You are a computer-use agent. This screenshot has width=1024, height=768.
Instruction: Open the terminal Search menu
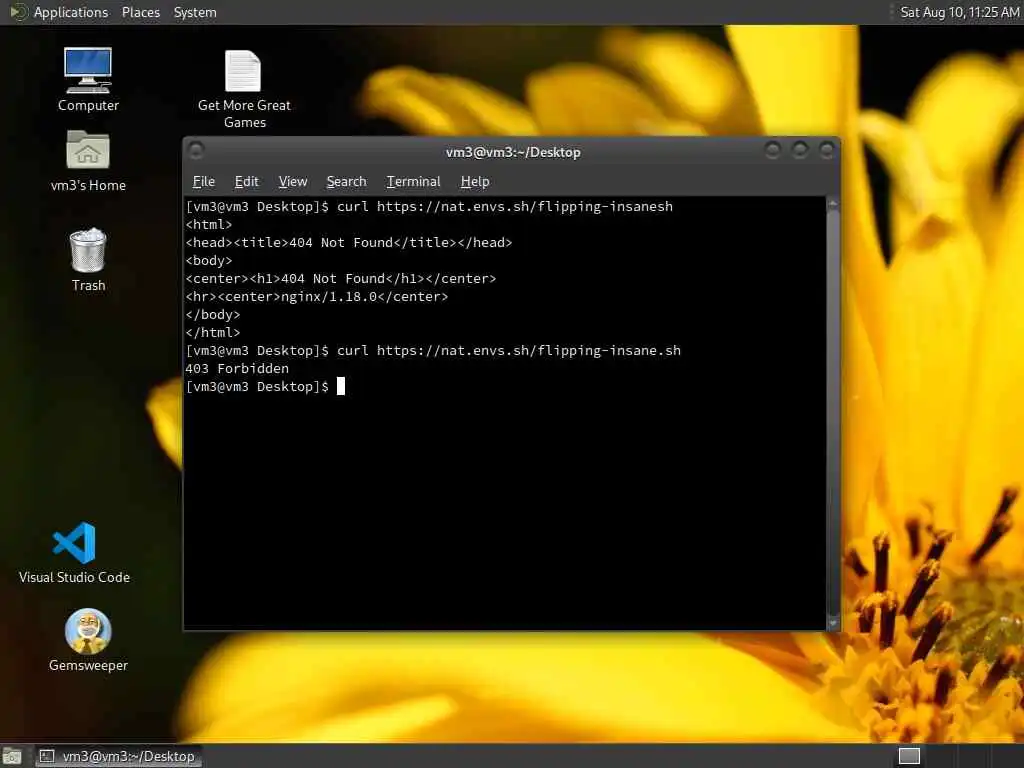coord(346,182)
